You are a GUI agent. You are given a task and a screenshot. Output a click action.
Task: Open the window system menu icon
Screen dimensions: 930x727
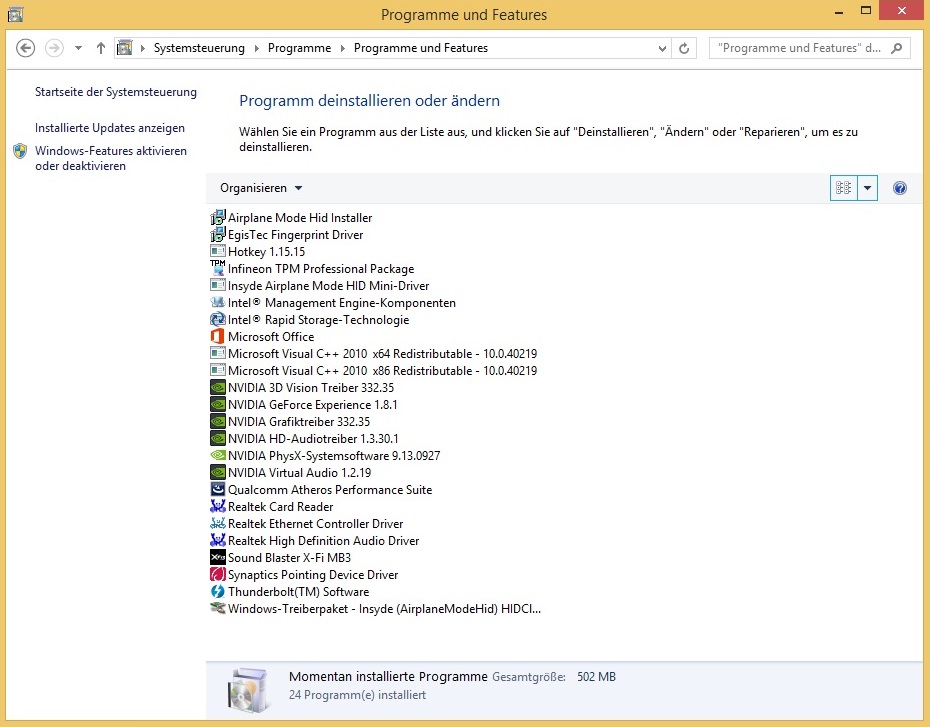pos(15,14)
